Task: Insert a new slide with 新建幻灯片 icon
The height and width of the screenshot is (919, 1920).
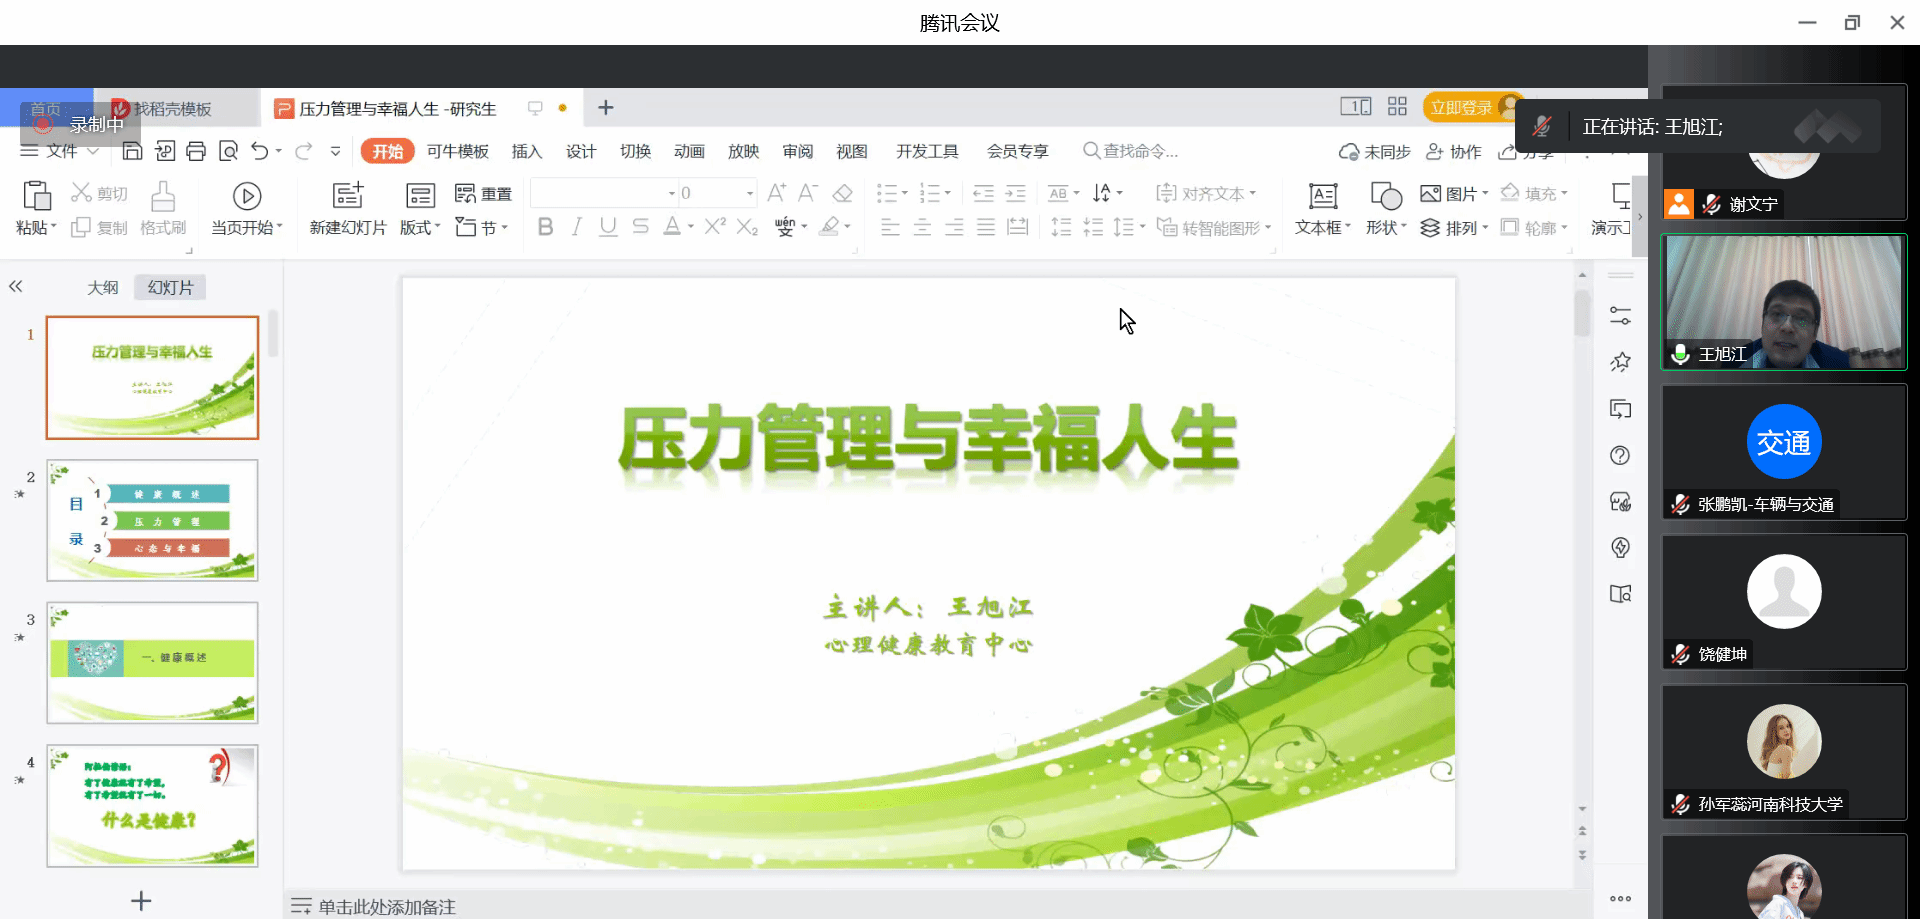Action: (x=347, y=196)
